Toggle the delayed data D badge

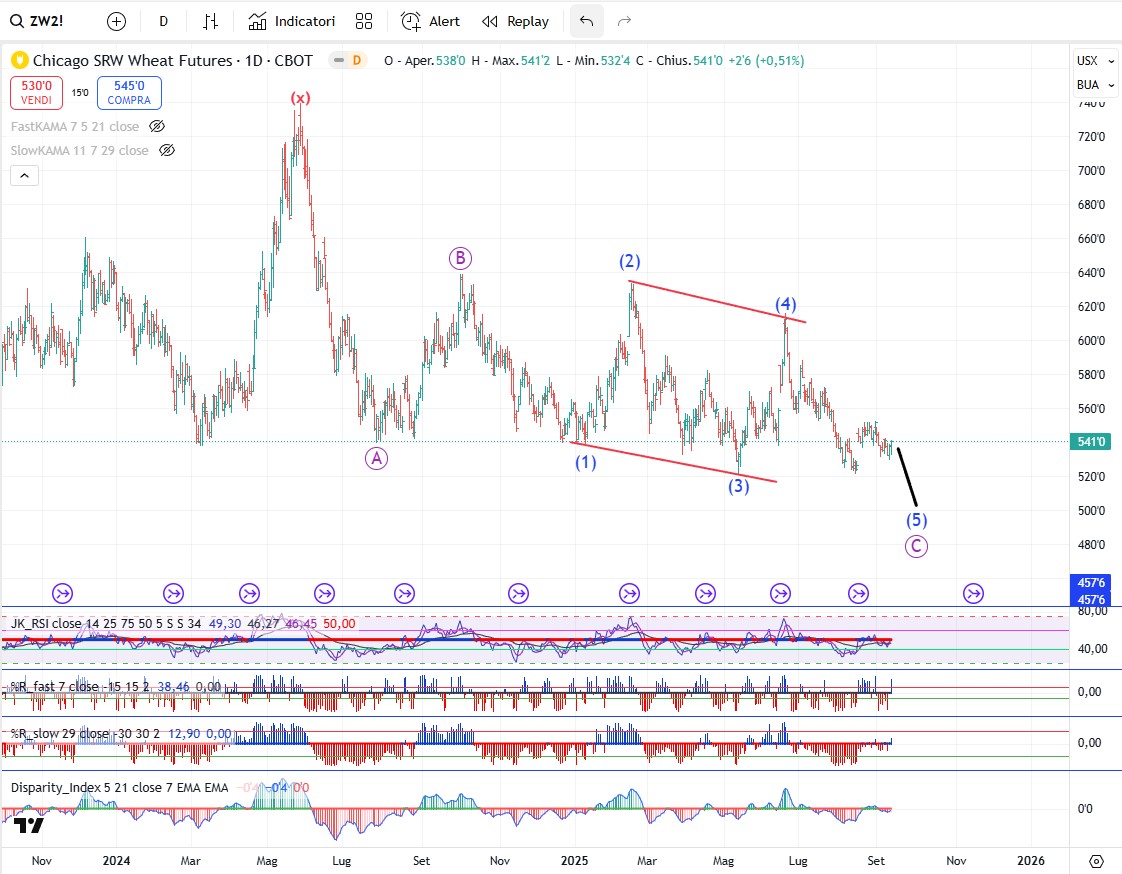click(x=356, y=60)
